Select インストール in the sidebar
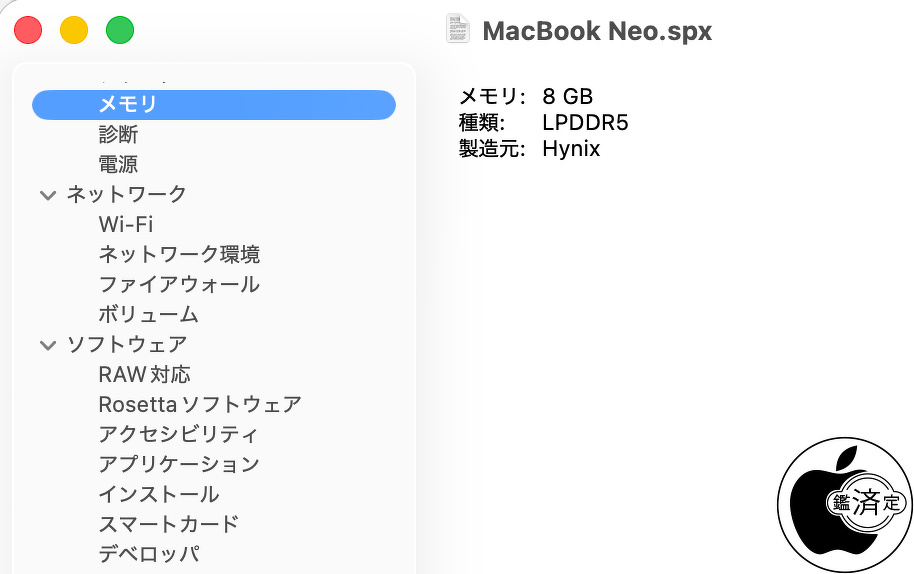This screenshot has width=914, height=574. (158, 494)
